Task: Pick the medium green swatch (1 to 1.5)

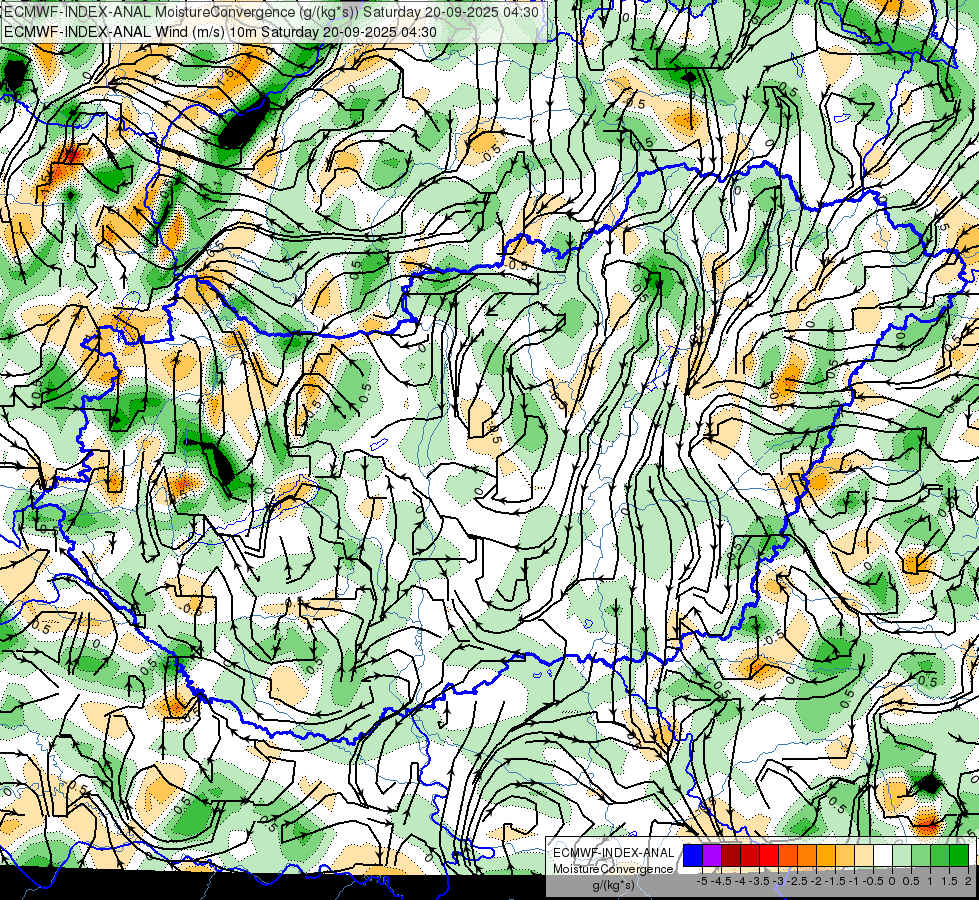Action: click(940, 855)
